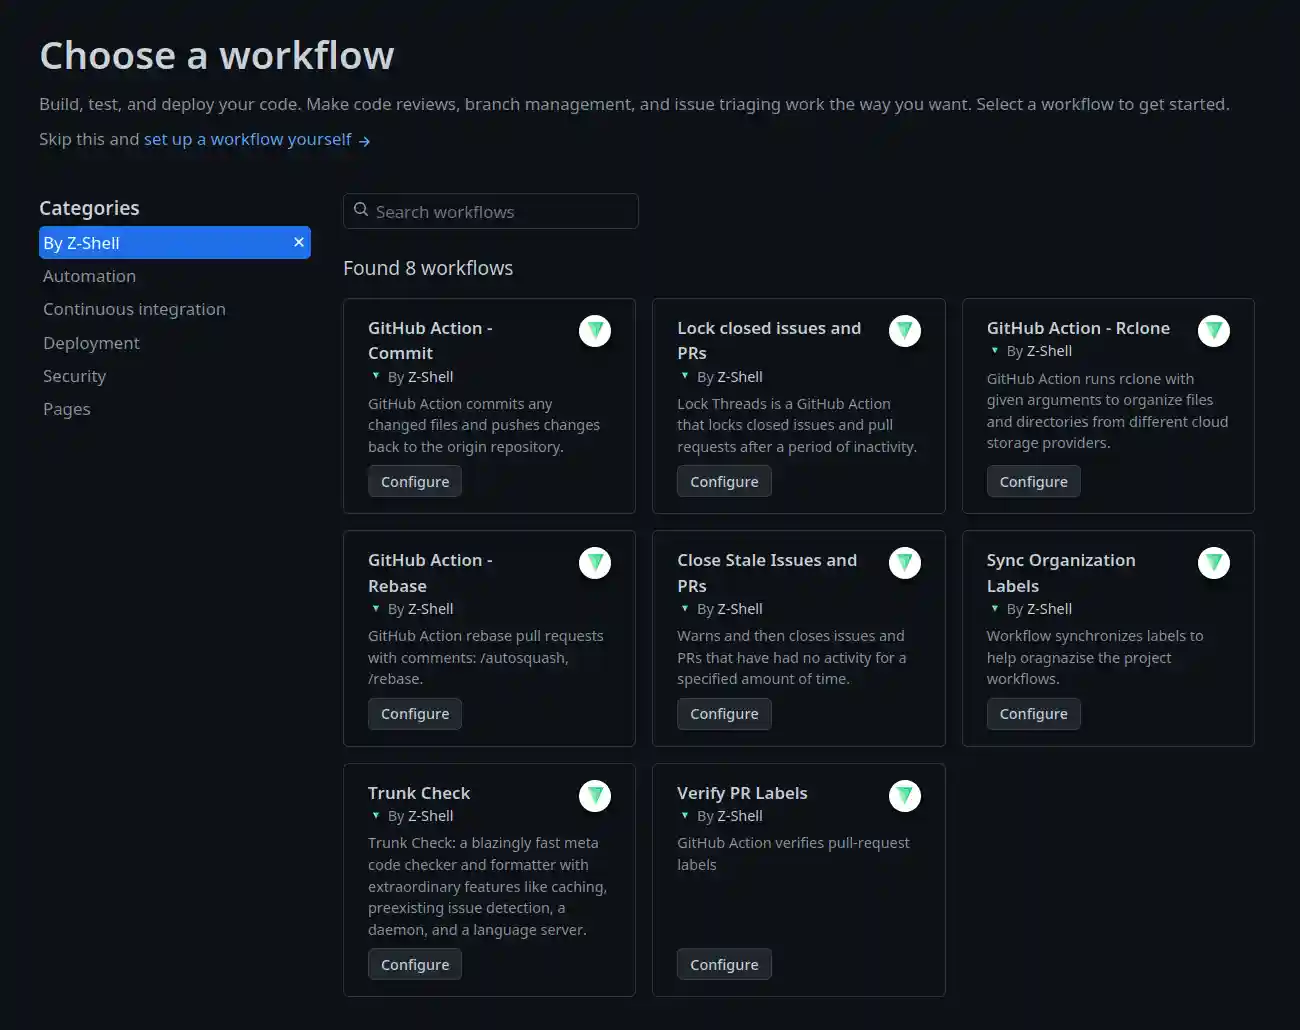Click the Z-Shell avatar on Trunk Check card

tap(595, 796)
